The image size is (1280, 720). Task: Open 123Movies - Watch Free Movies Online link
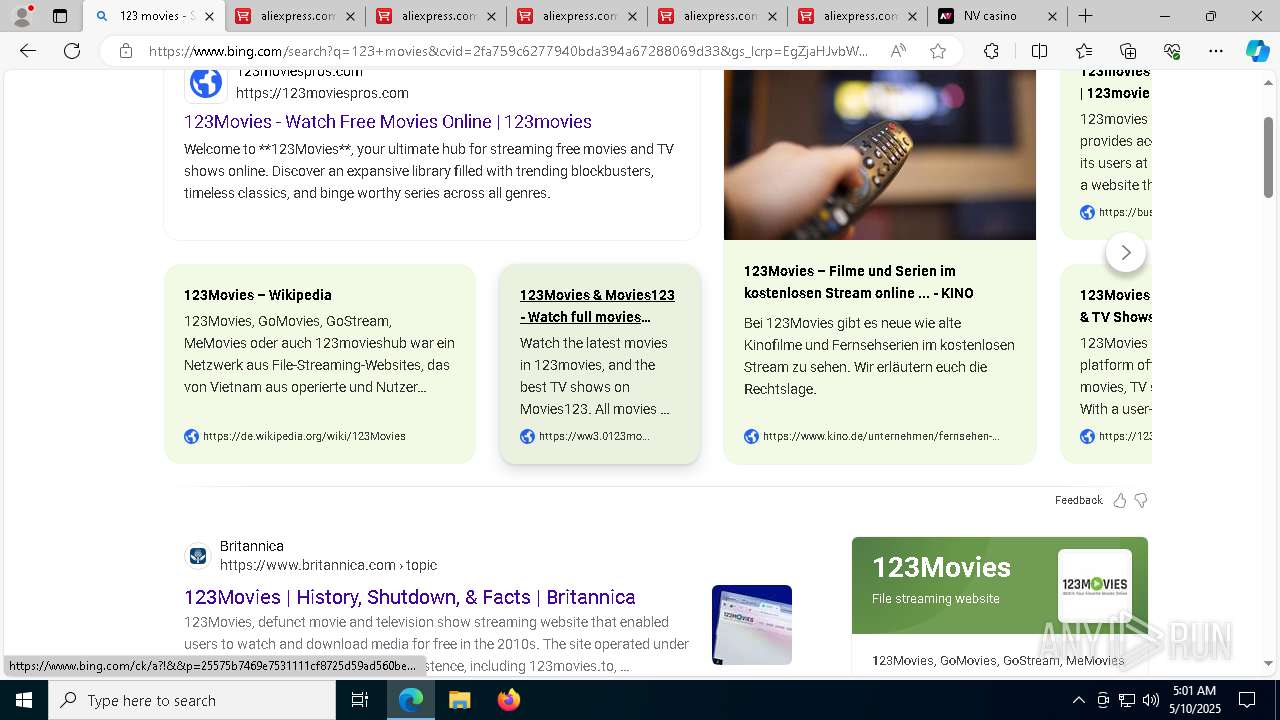tap(388, 122)
